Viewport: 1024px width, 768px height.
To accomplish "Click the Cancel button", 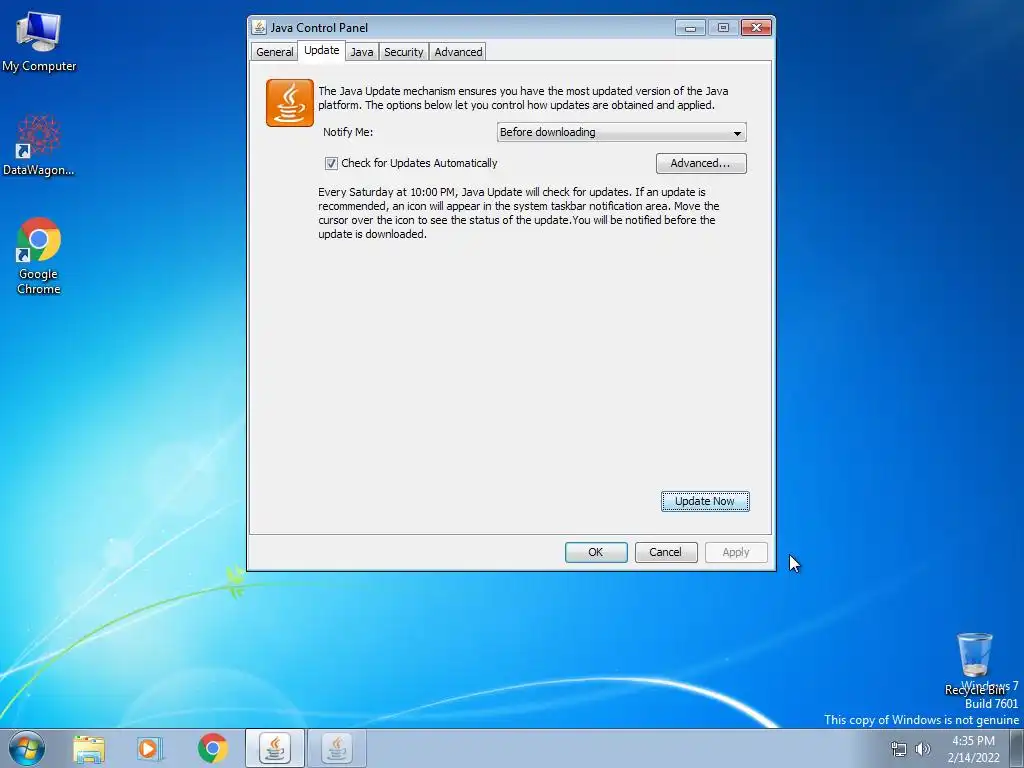I will coord(665,552).
